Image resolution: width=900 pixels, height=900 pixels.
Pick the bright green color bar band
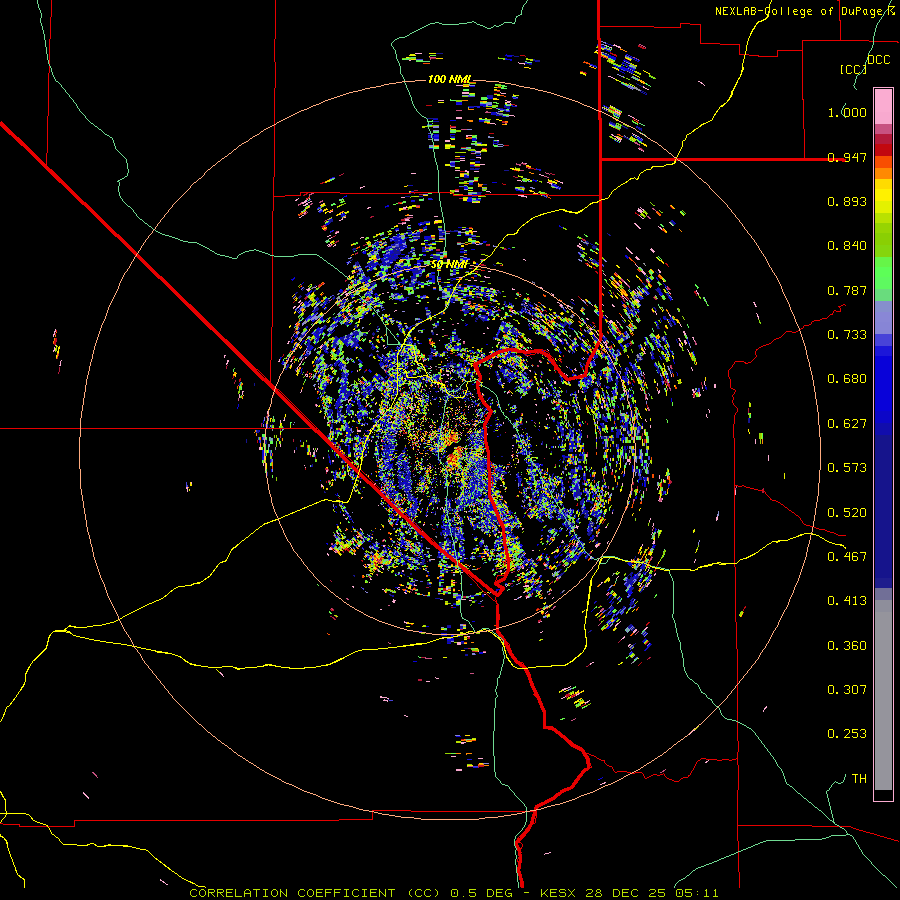(883, 273)
